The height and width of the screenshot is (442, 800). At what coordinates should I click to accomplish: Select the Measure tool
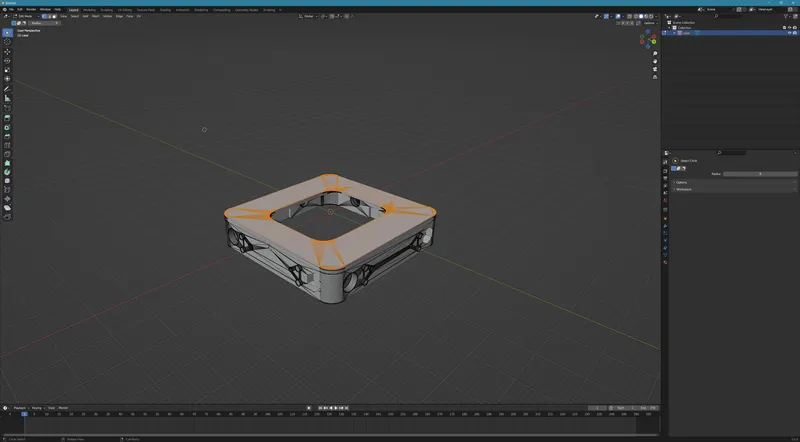point(7,98)
